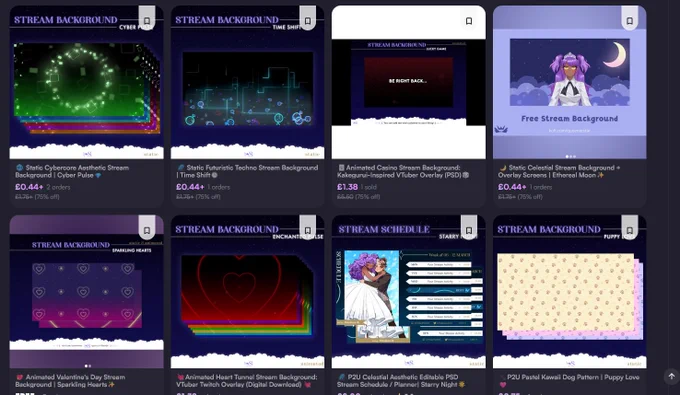The height and width of the screenshot is (395, 680).
Task: Bookmark the Starry Night stream schedule
Action: click(x=469, y=228)
